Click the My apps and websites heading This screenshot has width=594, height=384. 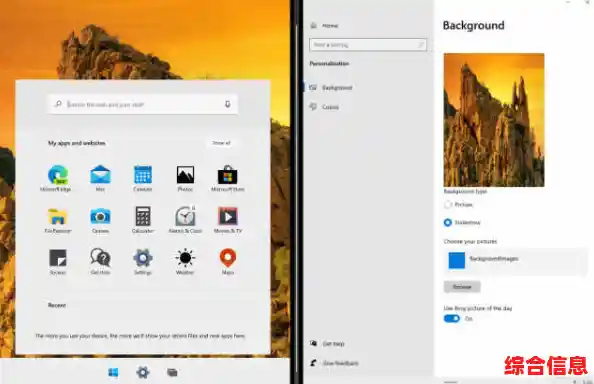(x=77, y=143)
